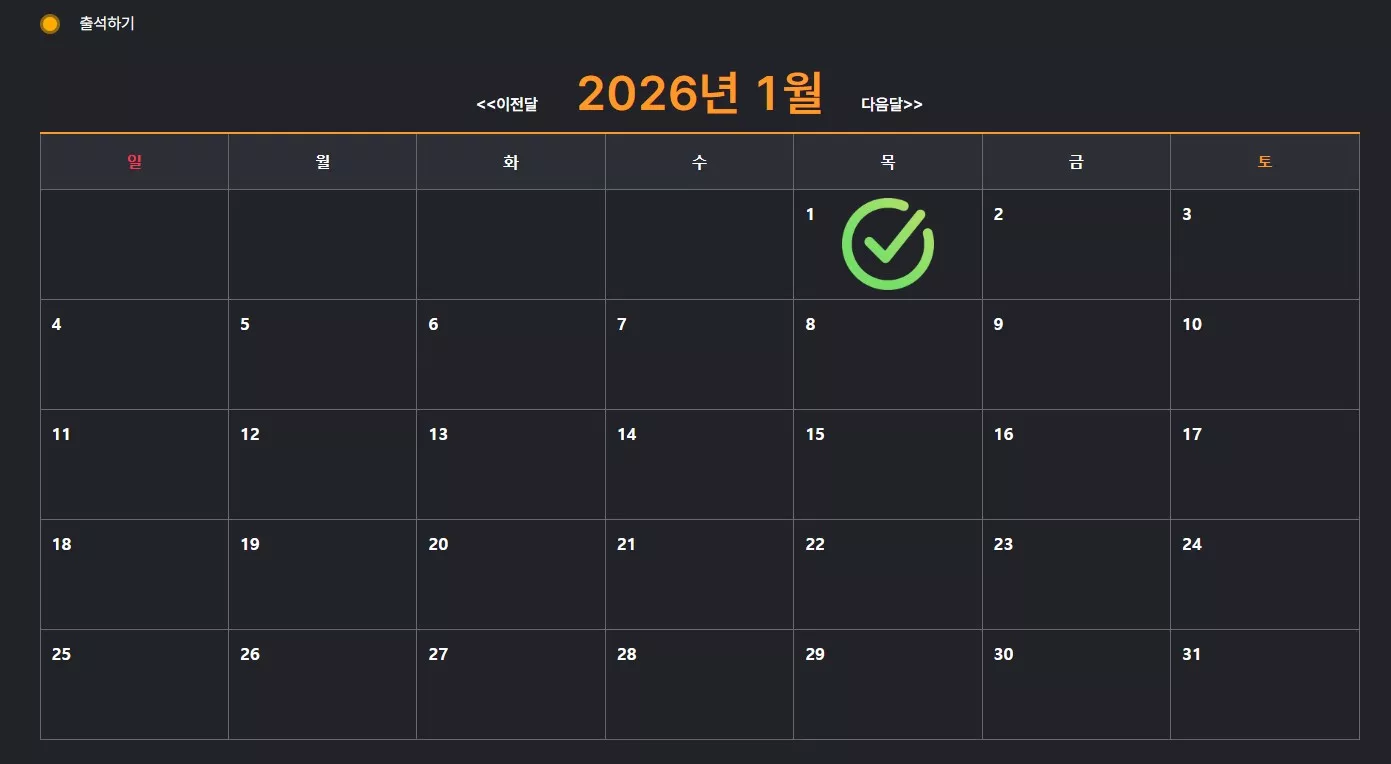Select date cell 22

tap(888, 575)
